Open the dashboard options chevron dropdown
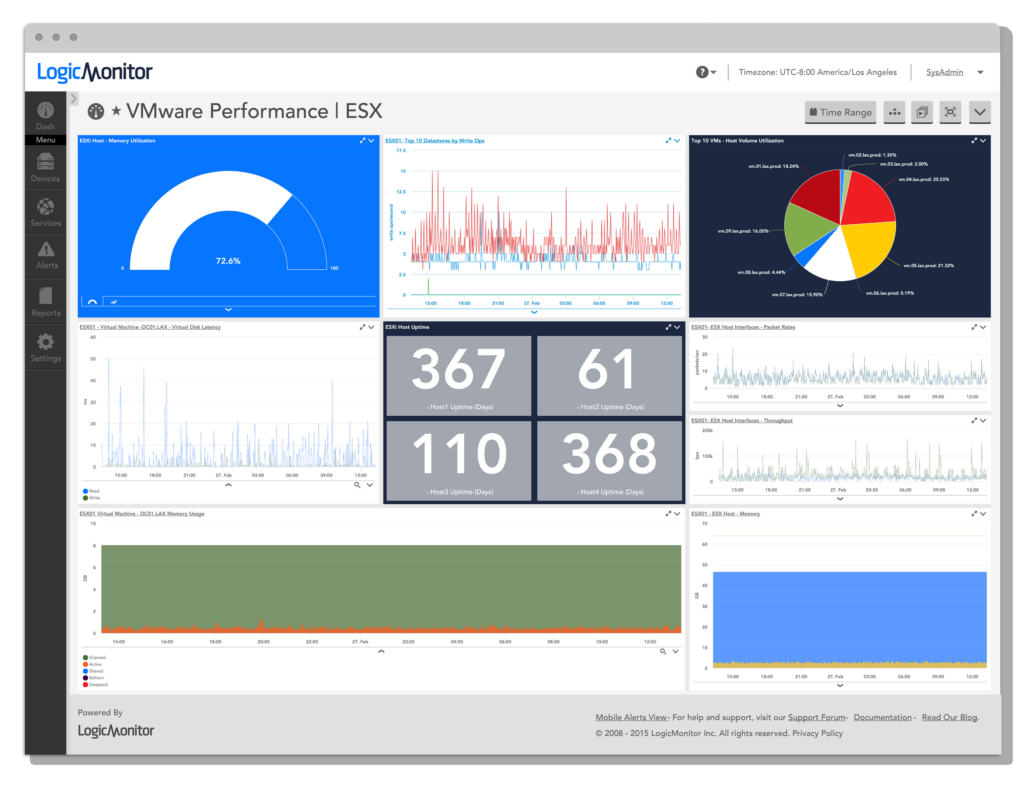The image size is (1024, 790). [980, 112]
